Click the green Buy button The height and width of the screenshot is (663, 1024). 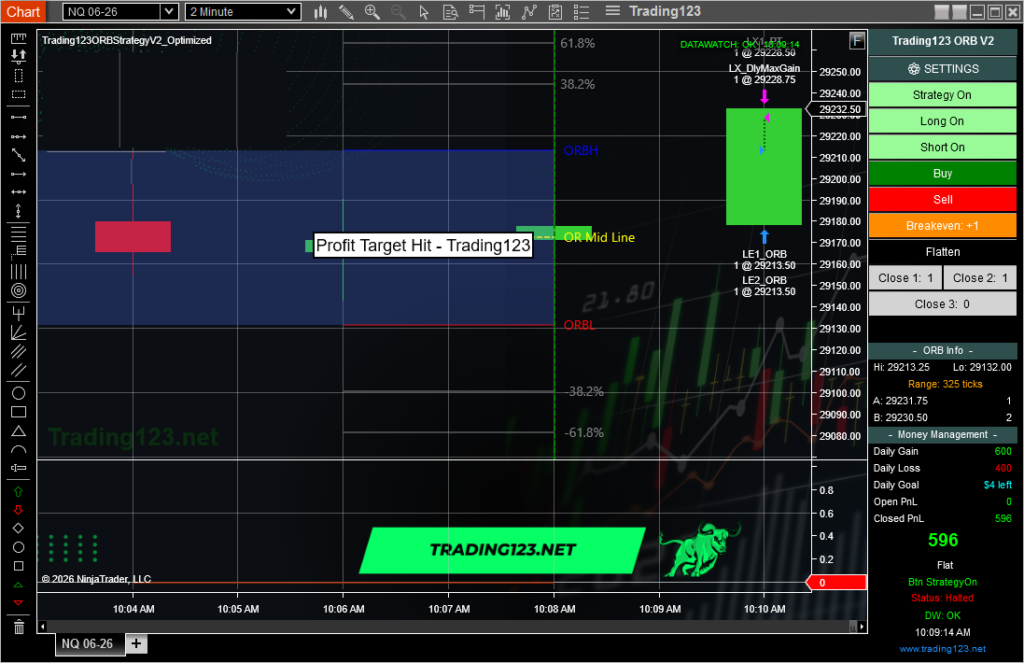[x=942, y=173]
